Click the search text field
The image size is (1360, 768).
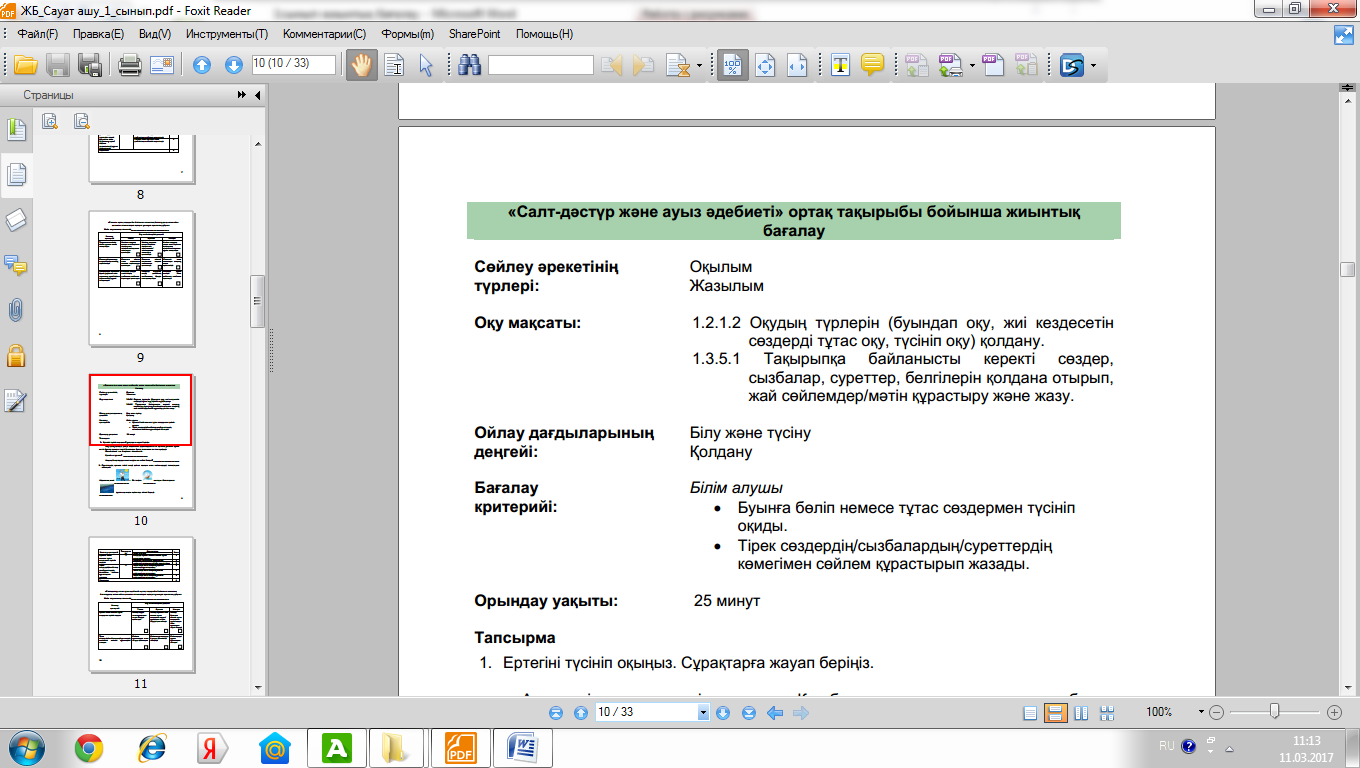(541, 65)
